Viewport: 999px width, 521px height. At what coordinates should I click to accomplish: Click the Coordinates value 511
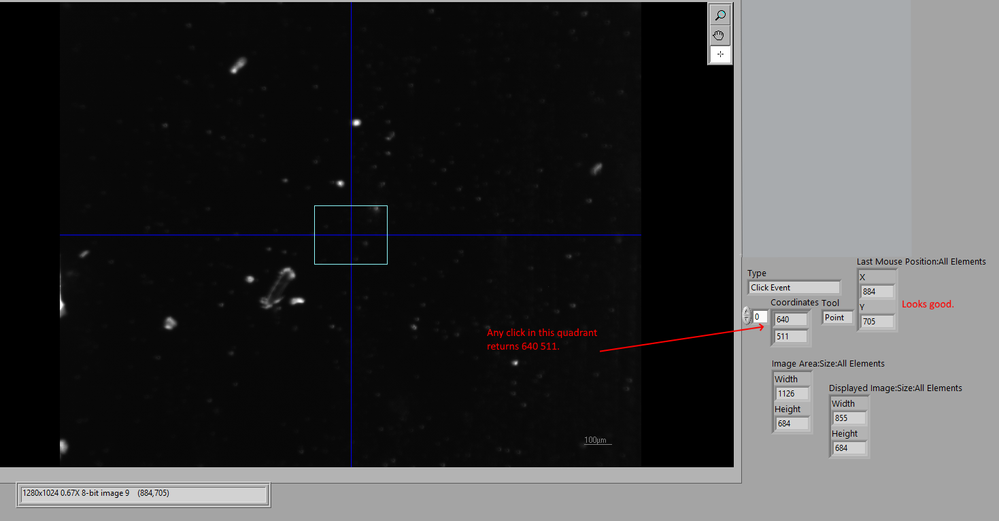[791, 336]
